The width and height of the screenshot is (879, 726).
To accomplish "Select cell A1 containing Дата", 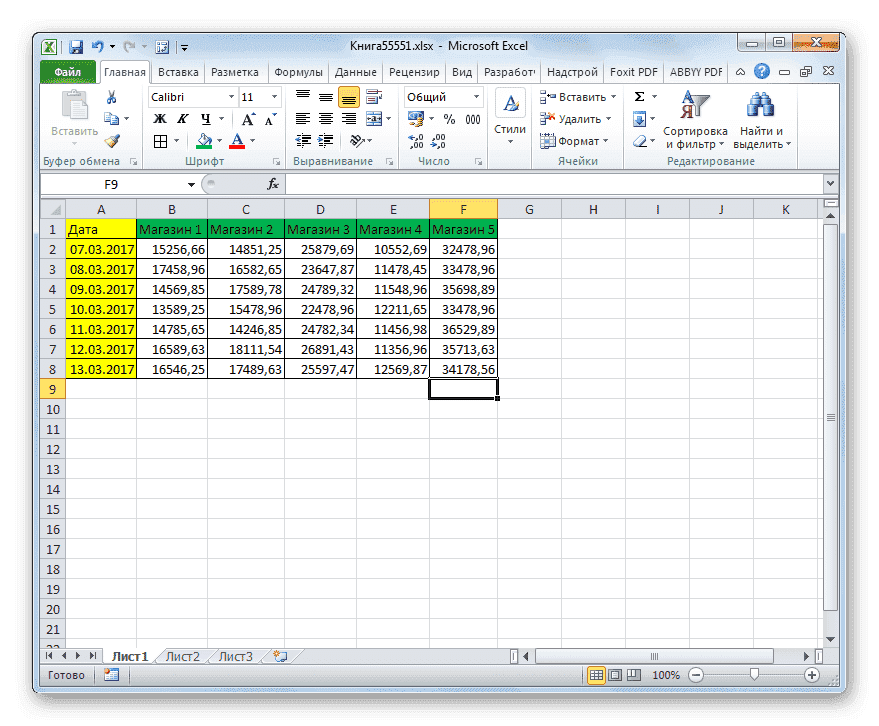I will click(x=100, y=229).
